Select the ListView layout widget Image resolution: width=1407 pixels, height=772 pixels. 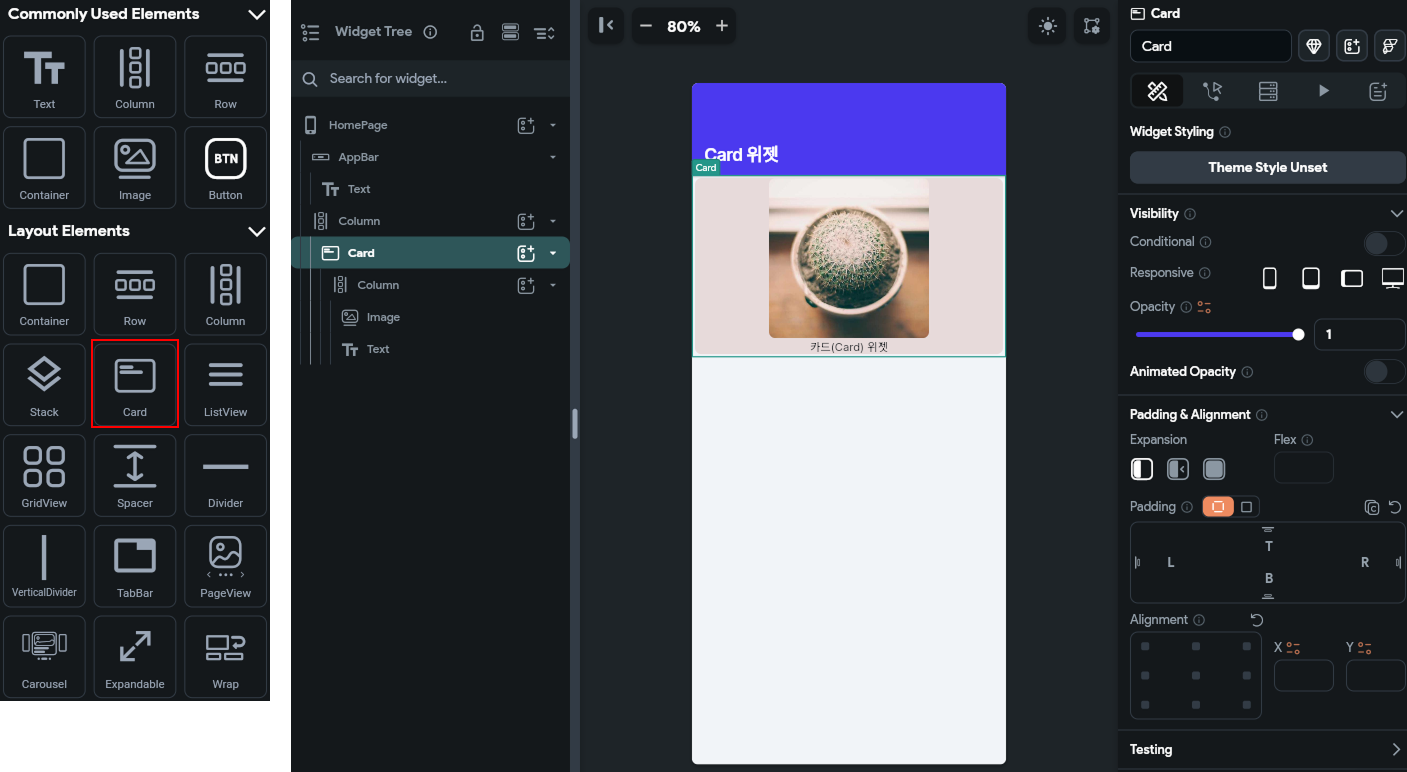[x=226, y=385]
